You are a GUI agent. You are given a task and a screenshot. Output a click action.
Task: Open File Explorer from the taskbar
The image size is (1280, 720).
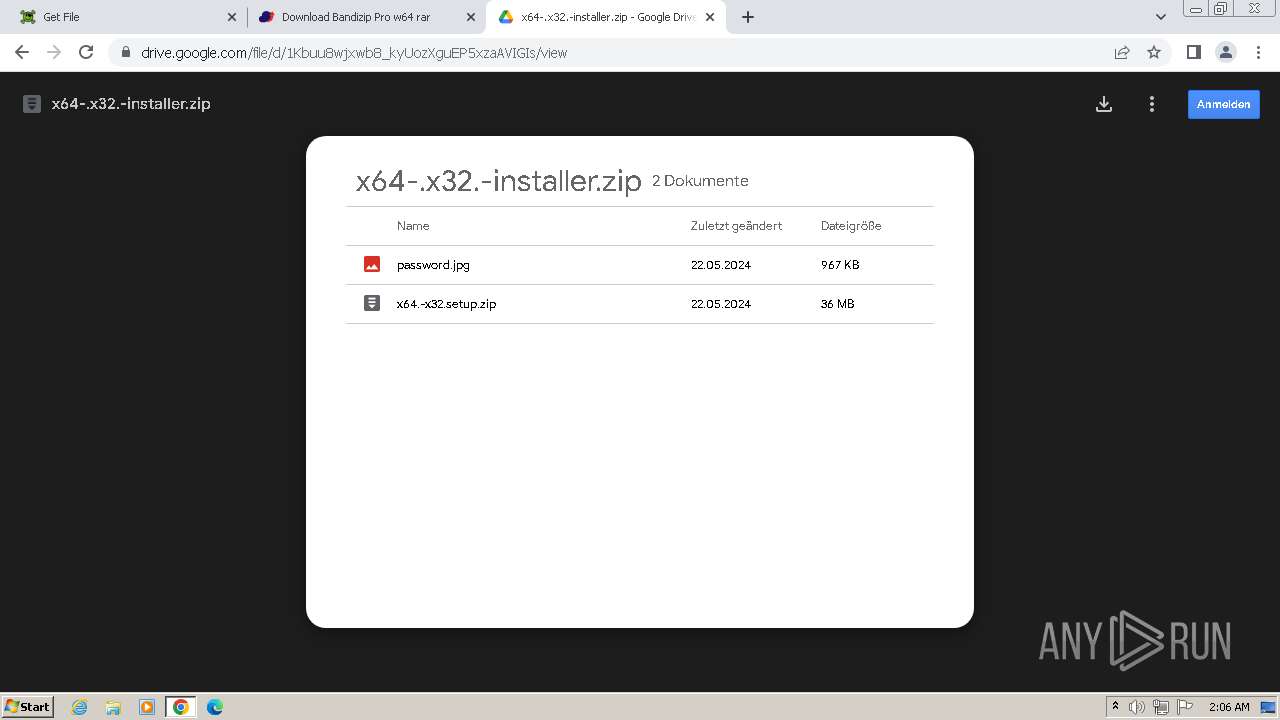tap(113, 707)
